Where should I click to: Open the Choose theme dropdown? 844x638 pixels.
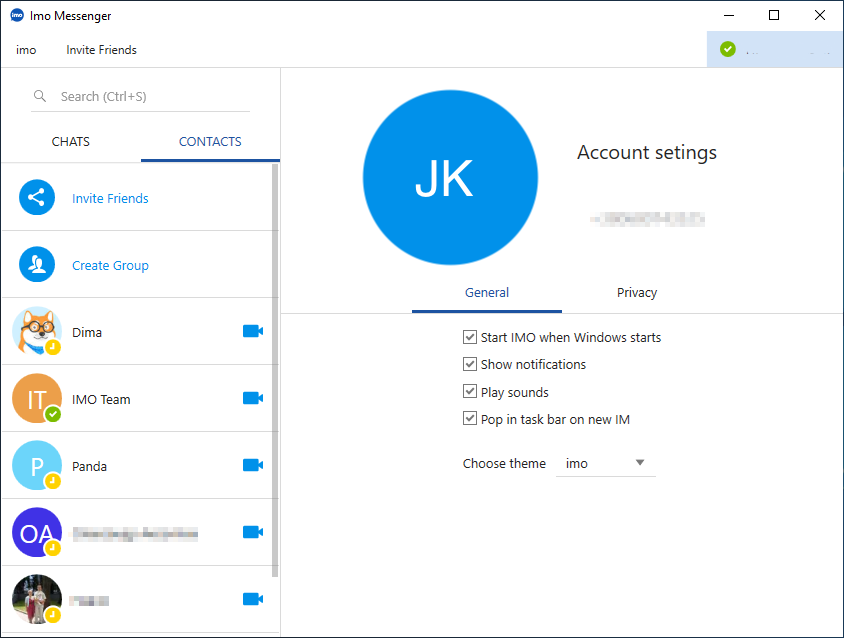(x=606, y=464)
